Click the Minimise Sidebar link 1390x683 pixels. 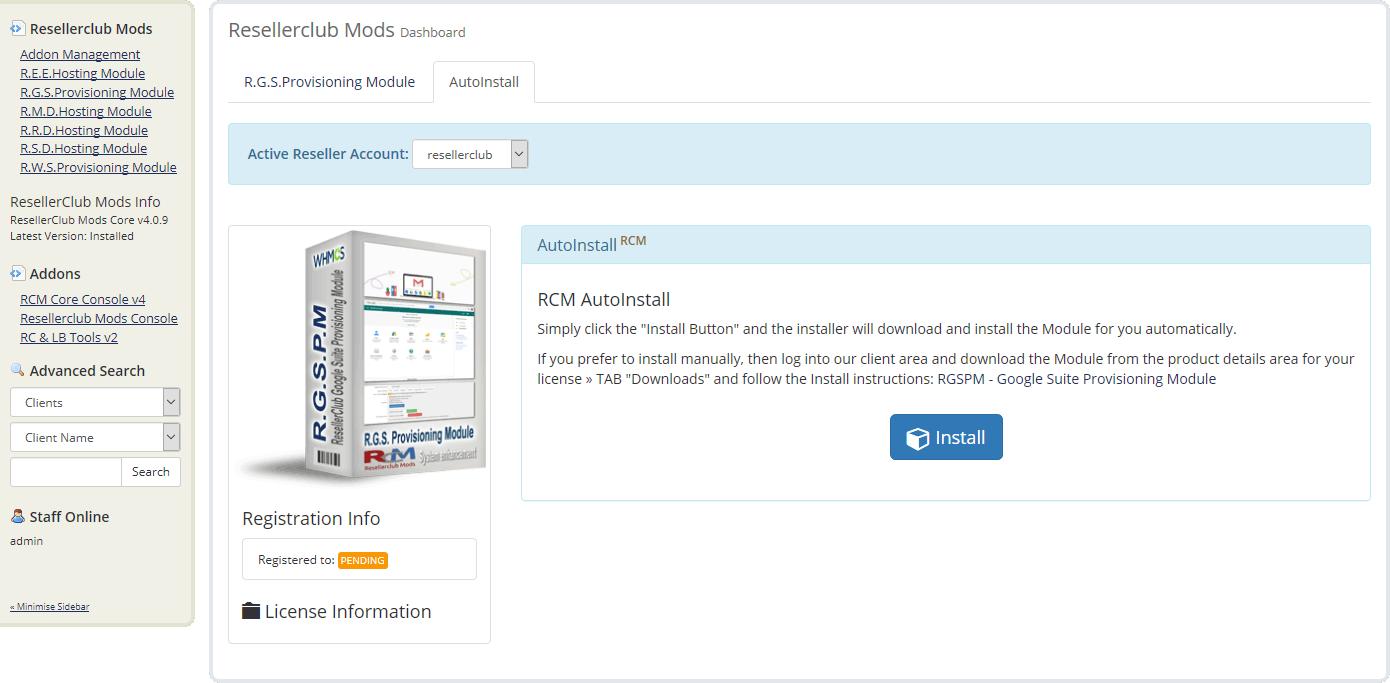click(x=50, y=607)
